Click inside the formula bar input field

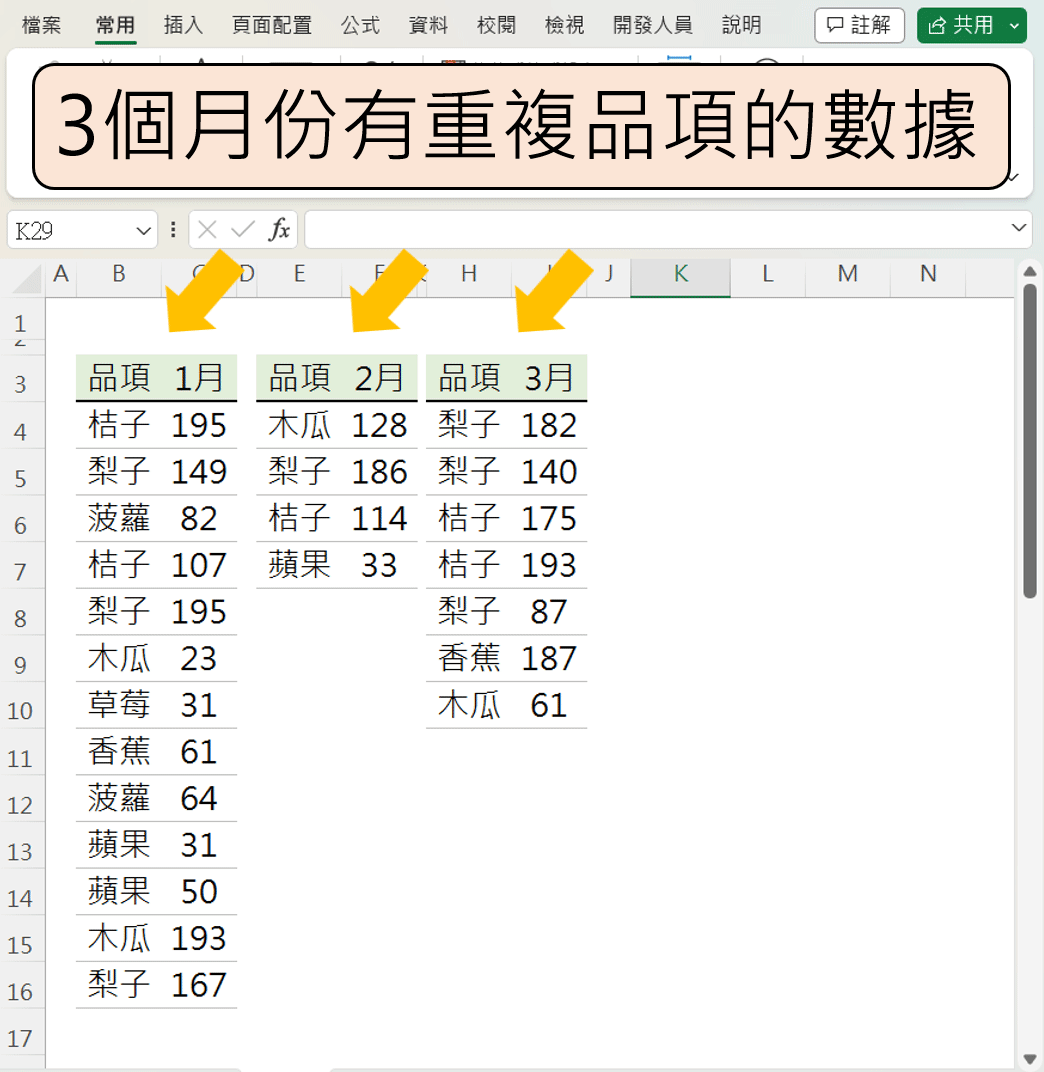[x=656, y=230]
